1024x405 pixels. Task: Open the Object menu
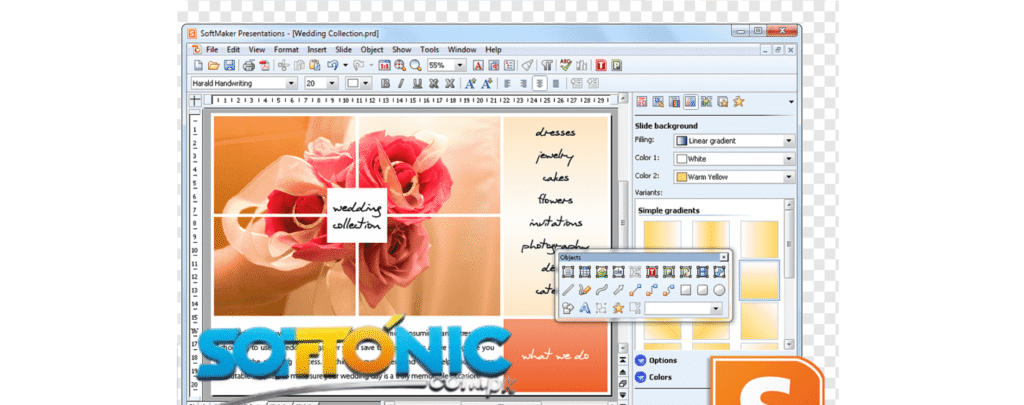(372, 49)
